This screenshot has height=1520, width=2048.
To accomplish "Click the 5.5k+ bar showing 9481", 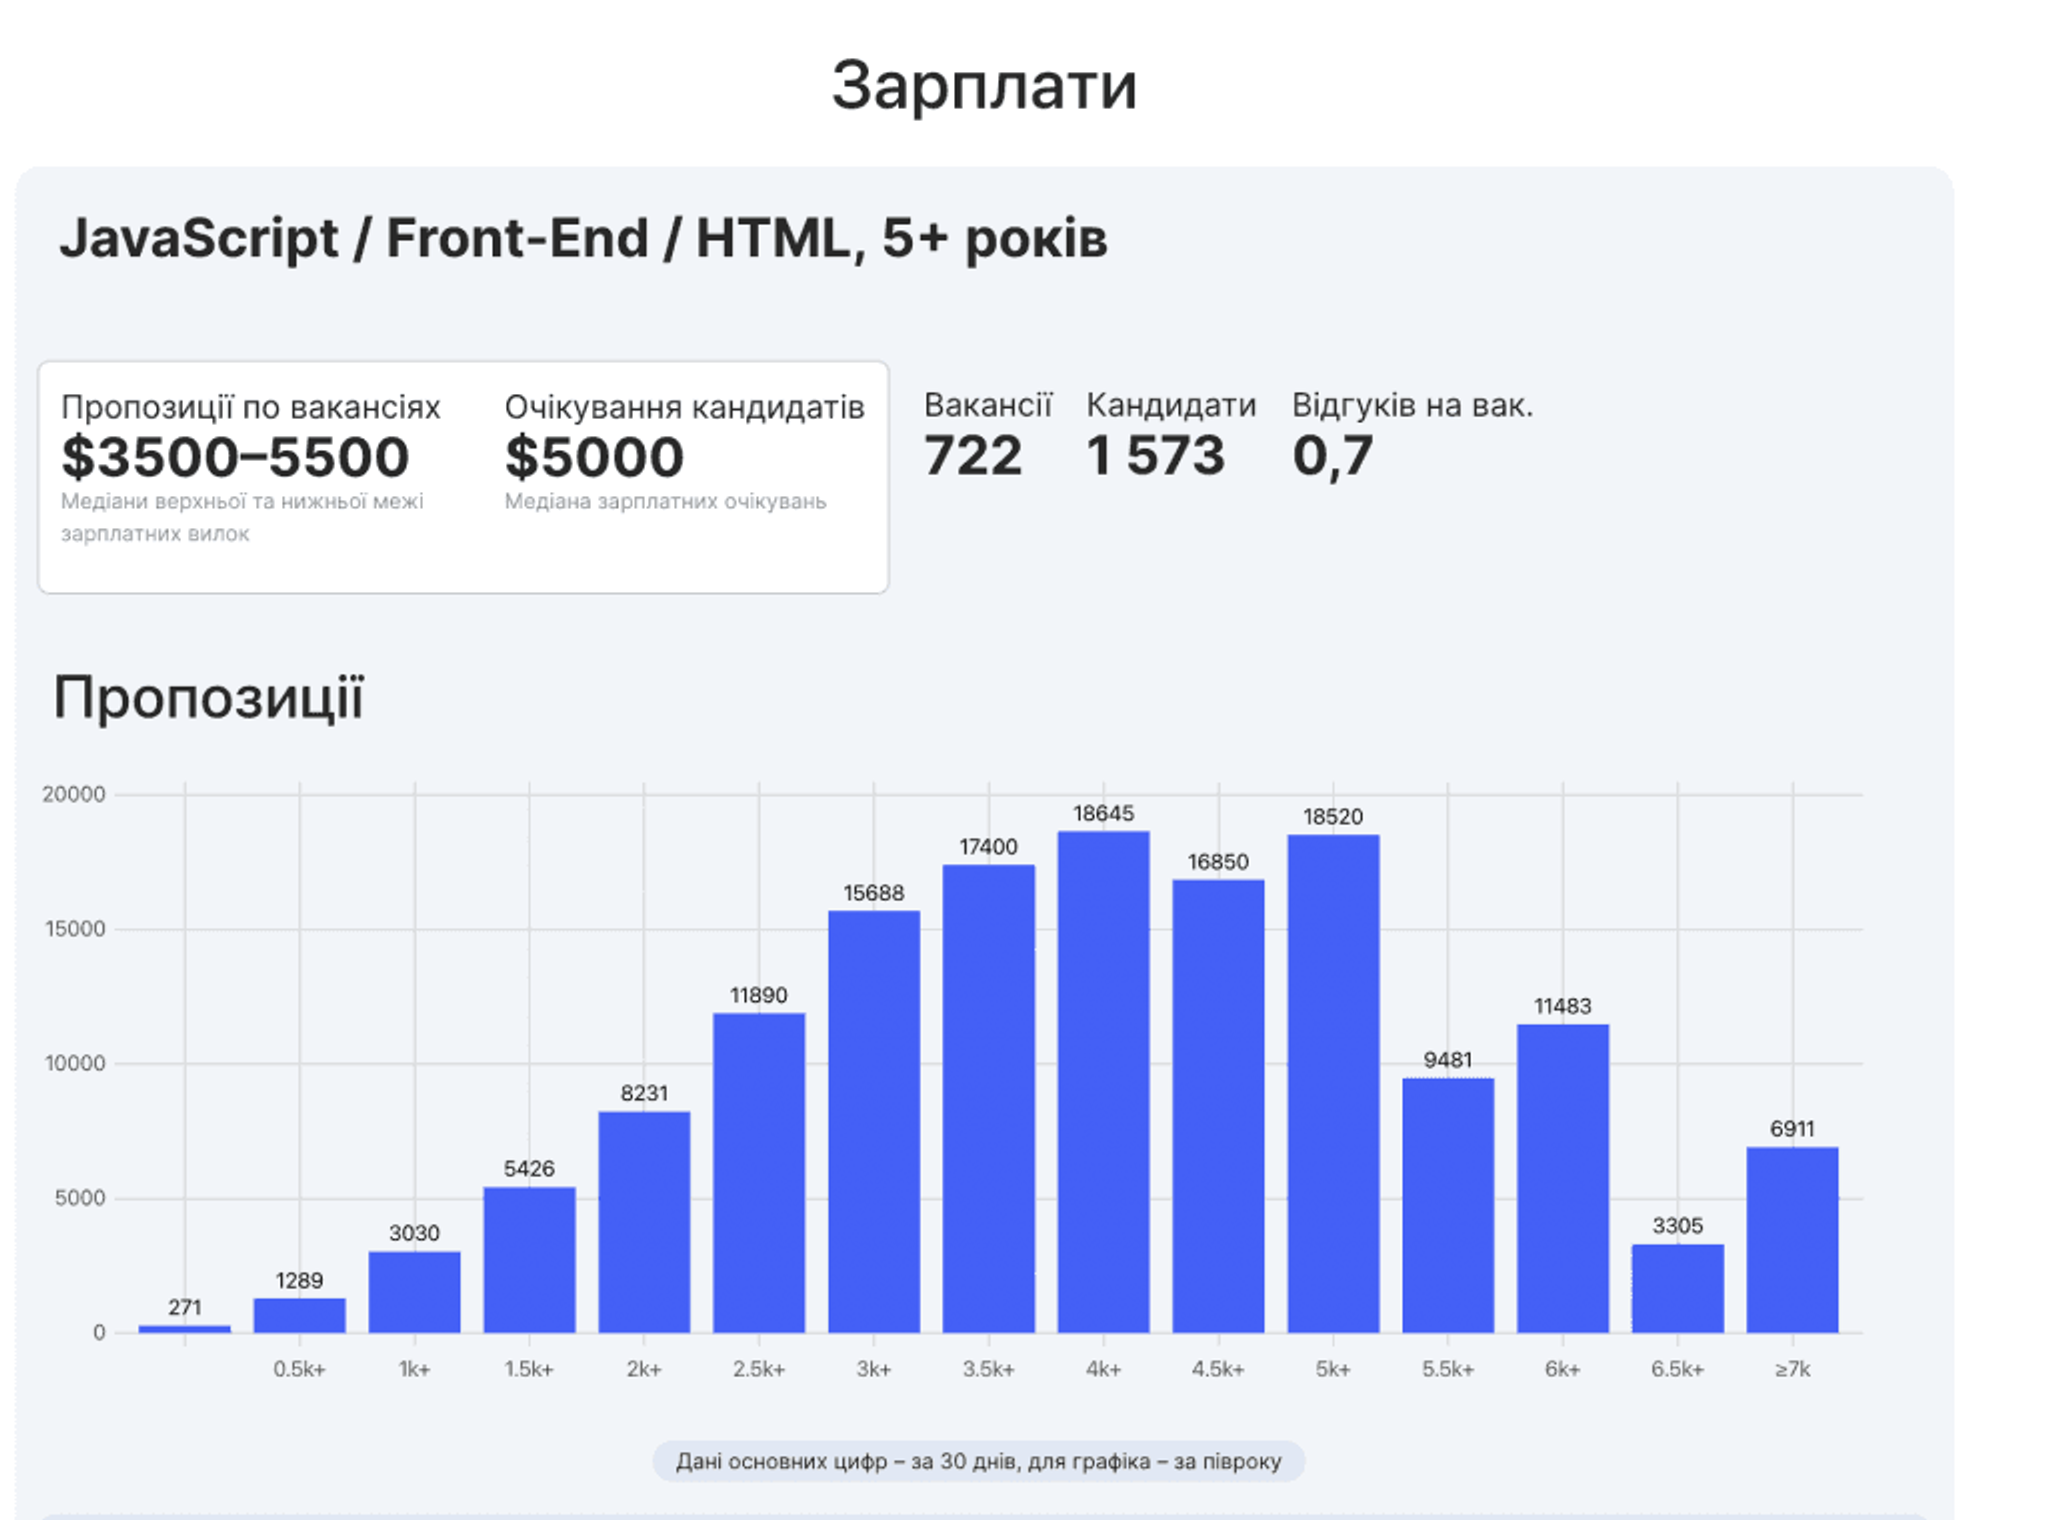I will [x=1447, y=1205].
